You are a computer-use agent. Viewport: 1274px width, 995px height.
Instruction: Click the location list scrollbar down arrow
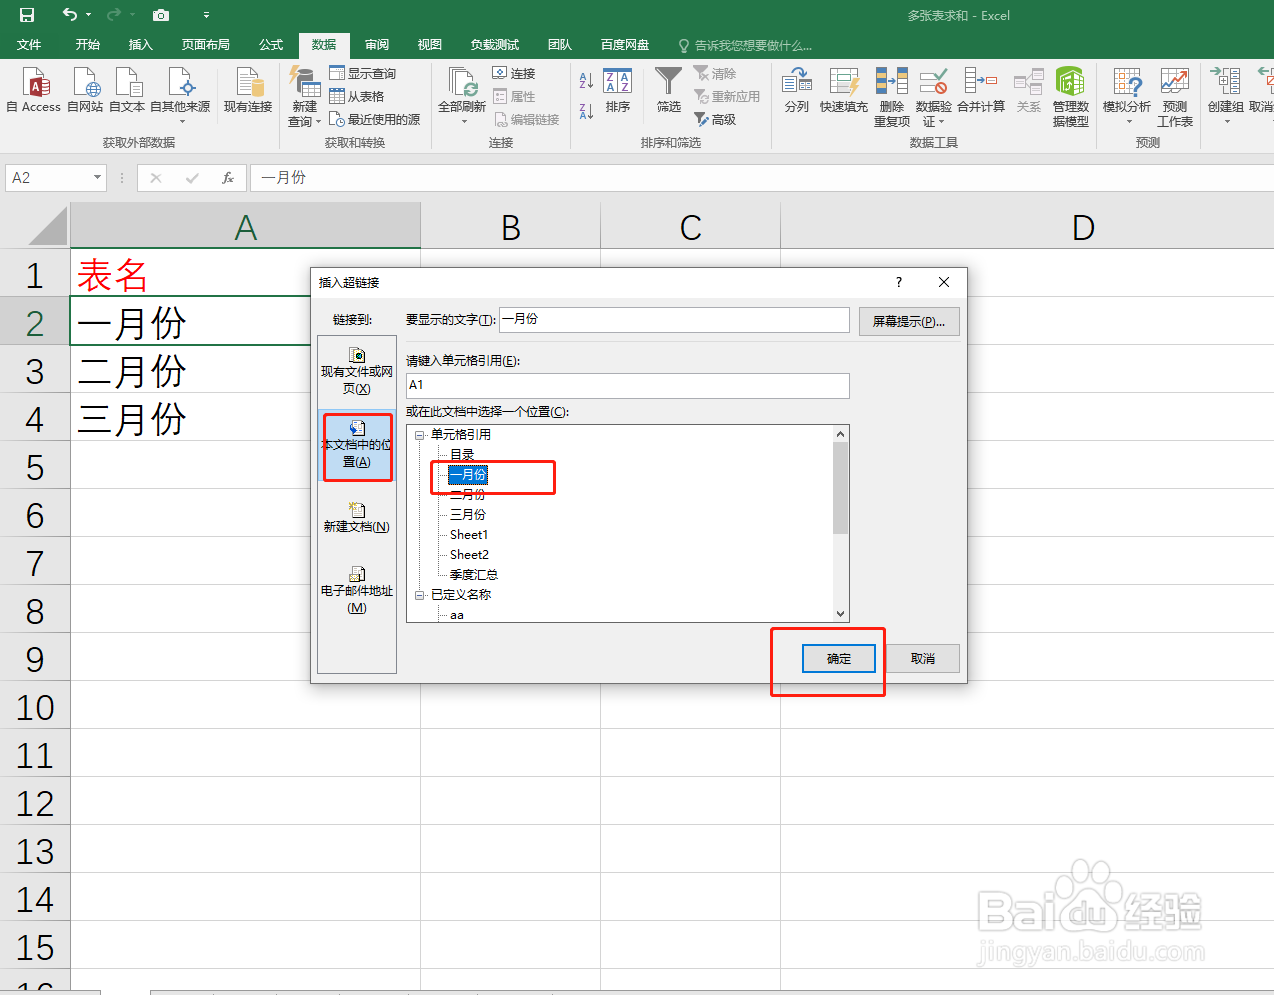pyautogui.click(x=841, y=614)
